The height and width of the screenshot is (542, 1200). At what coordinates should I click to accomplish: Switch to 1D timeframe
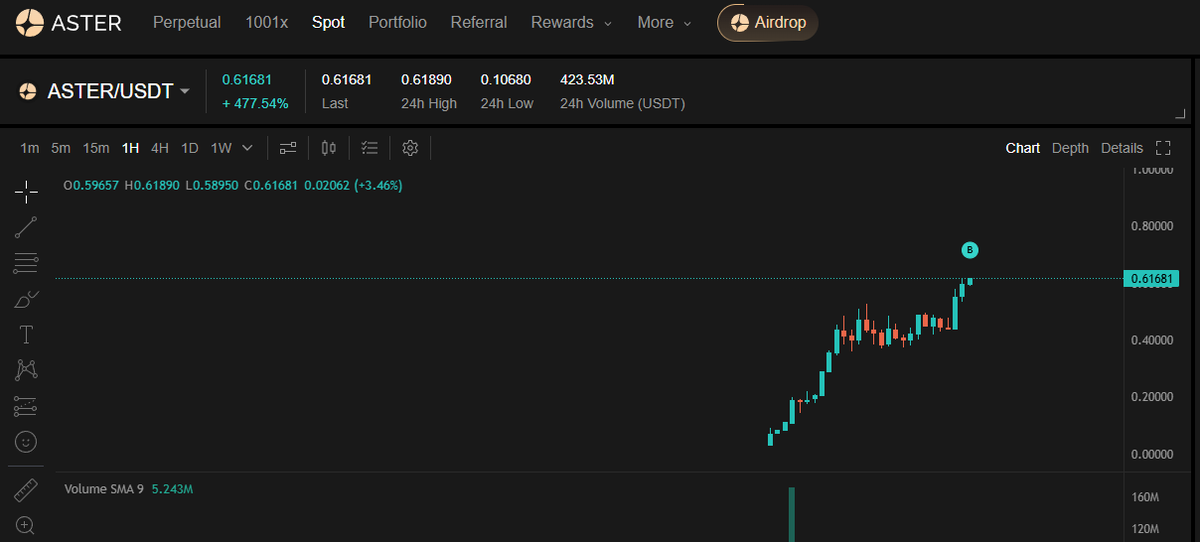click(190, 148)
